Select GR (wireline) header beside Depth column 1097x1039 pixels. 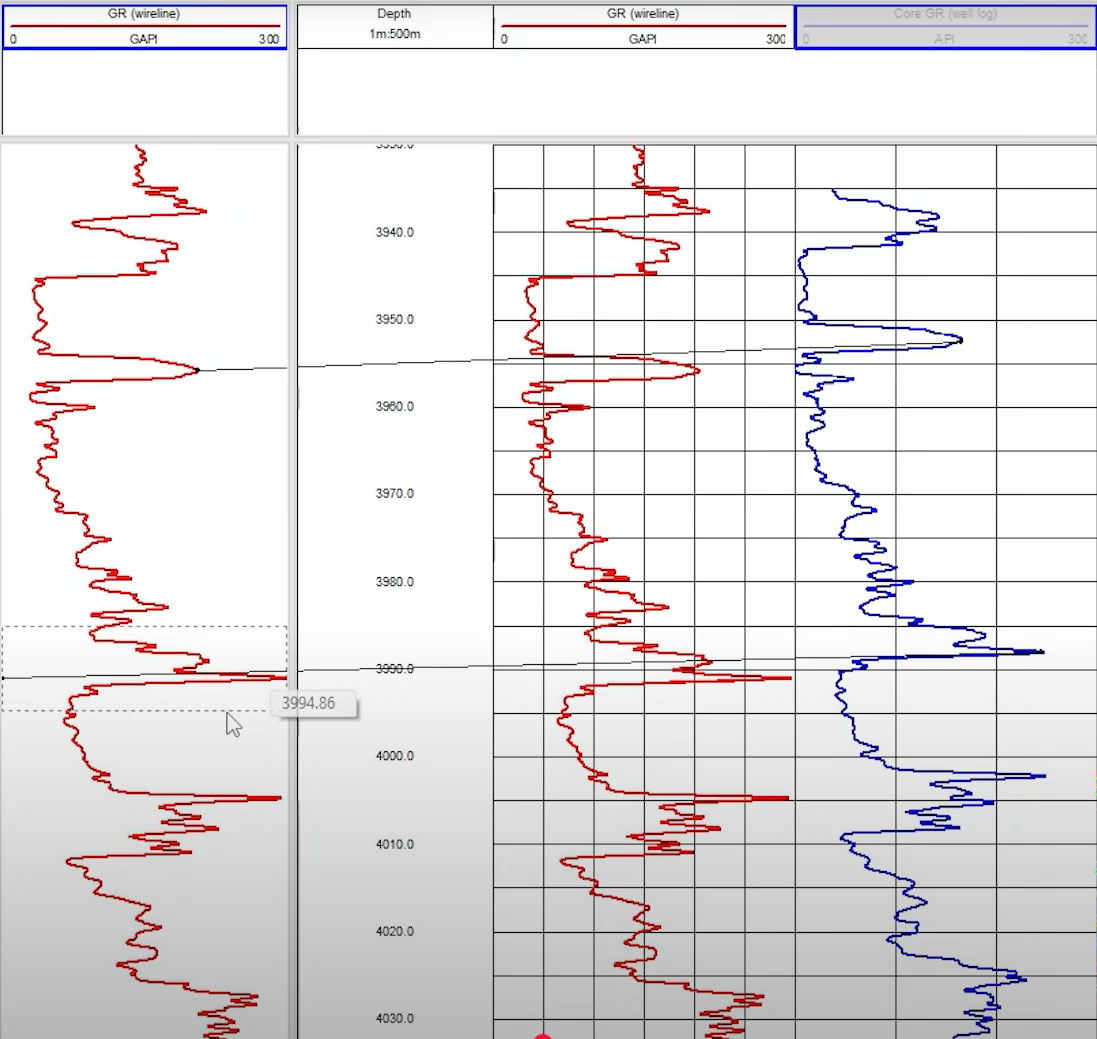[x=644, y=14]
